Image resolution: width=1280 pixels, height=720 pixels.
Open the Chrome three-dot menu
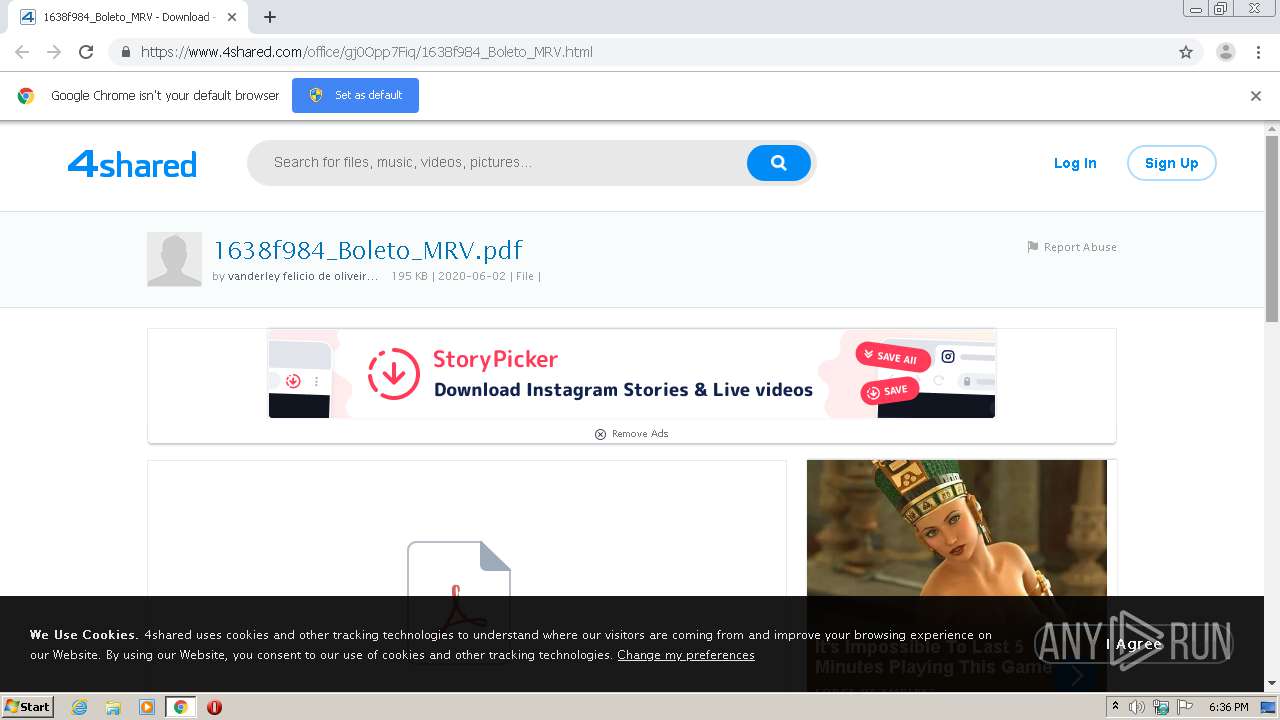tap(1259, 52)
